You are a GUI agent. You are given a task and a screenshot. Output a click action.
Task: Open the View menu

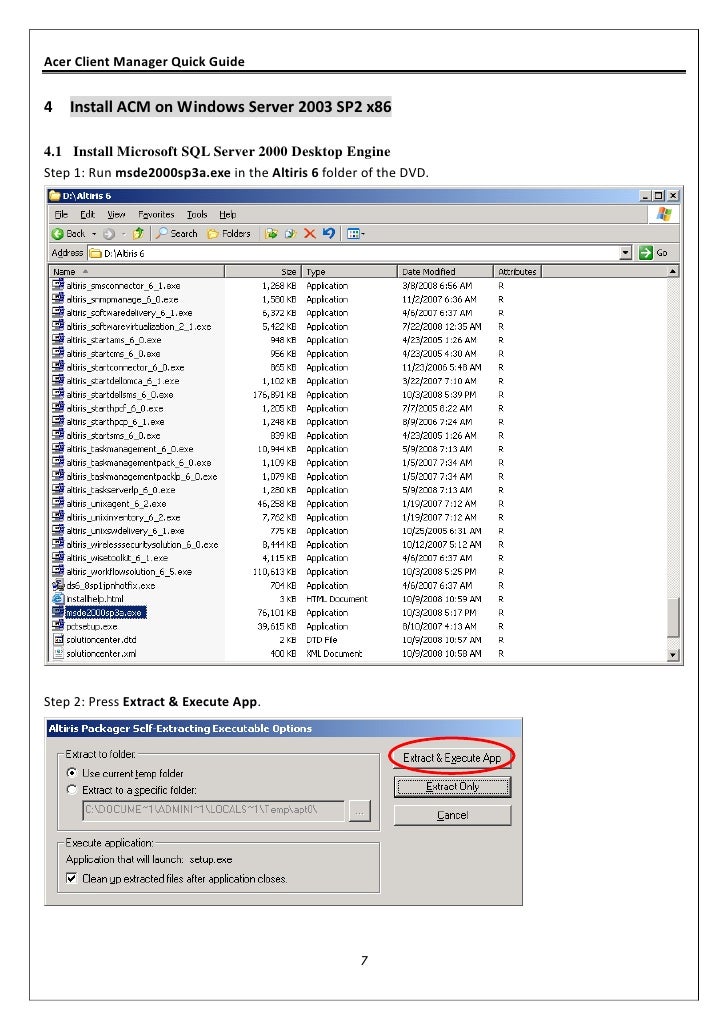pos(116,215)
